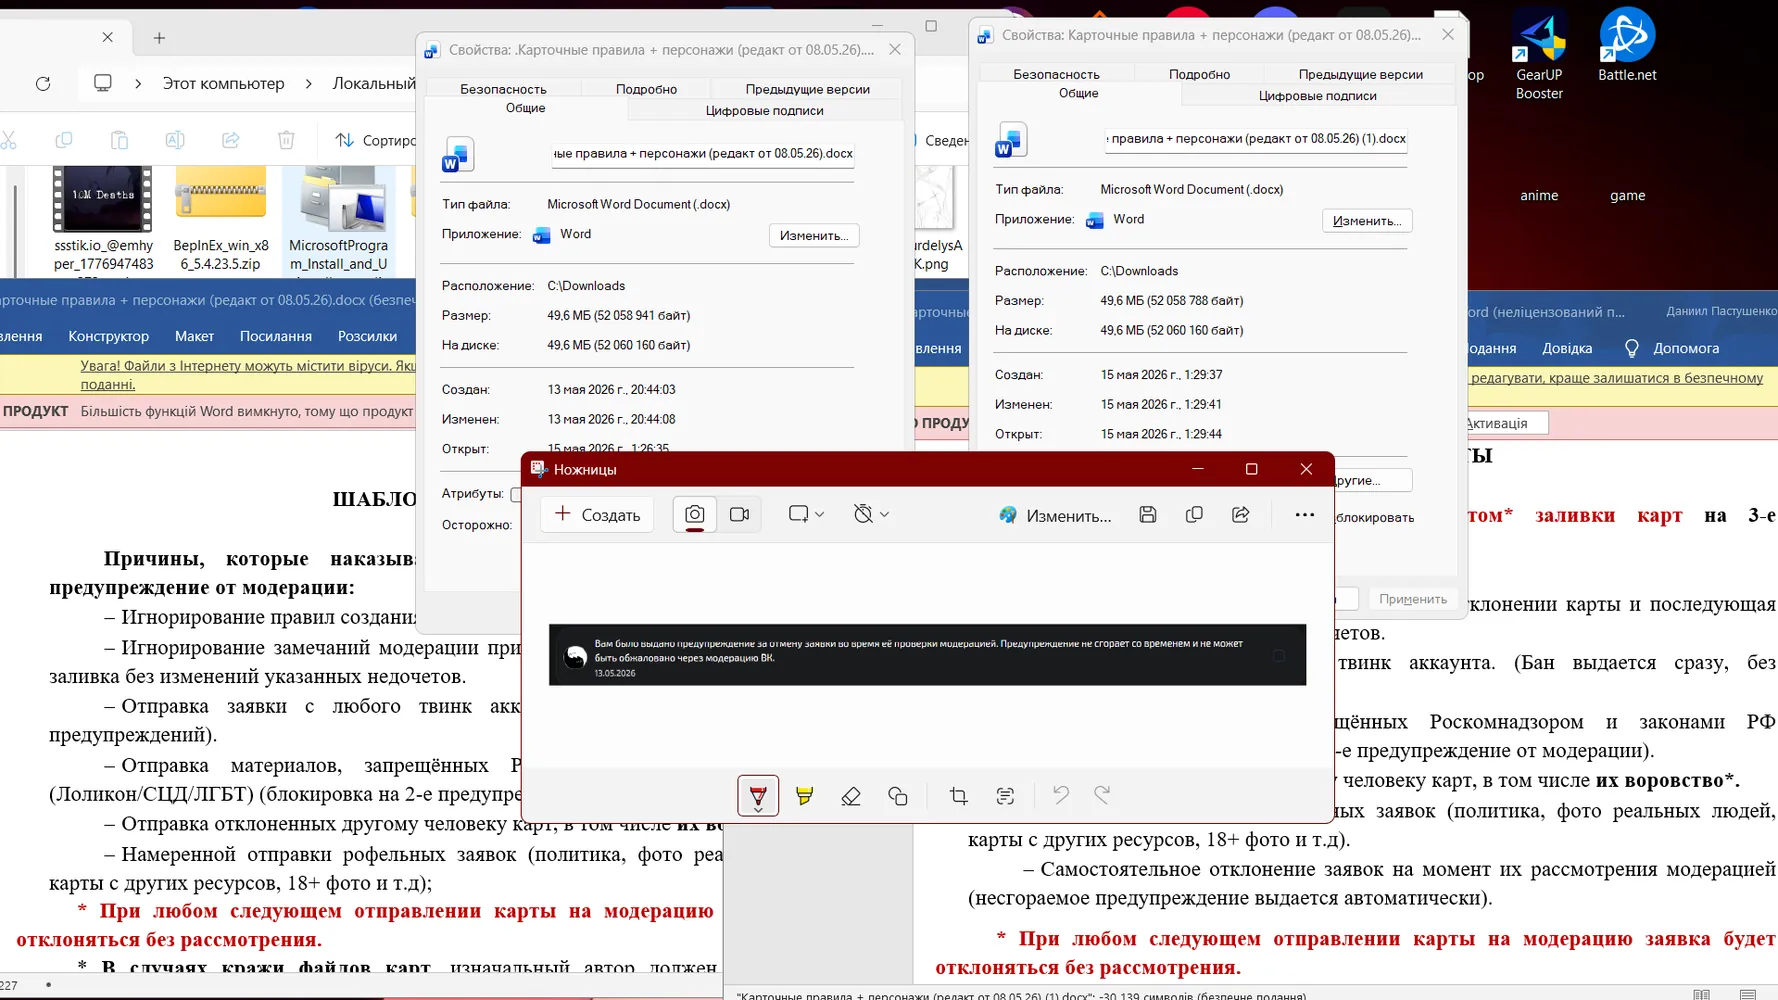Click Изменить button in right Properties window
The image size is (1778, 1000).
[1367, 220]
